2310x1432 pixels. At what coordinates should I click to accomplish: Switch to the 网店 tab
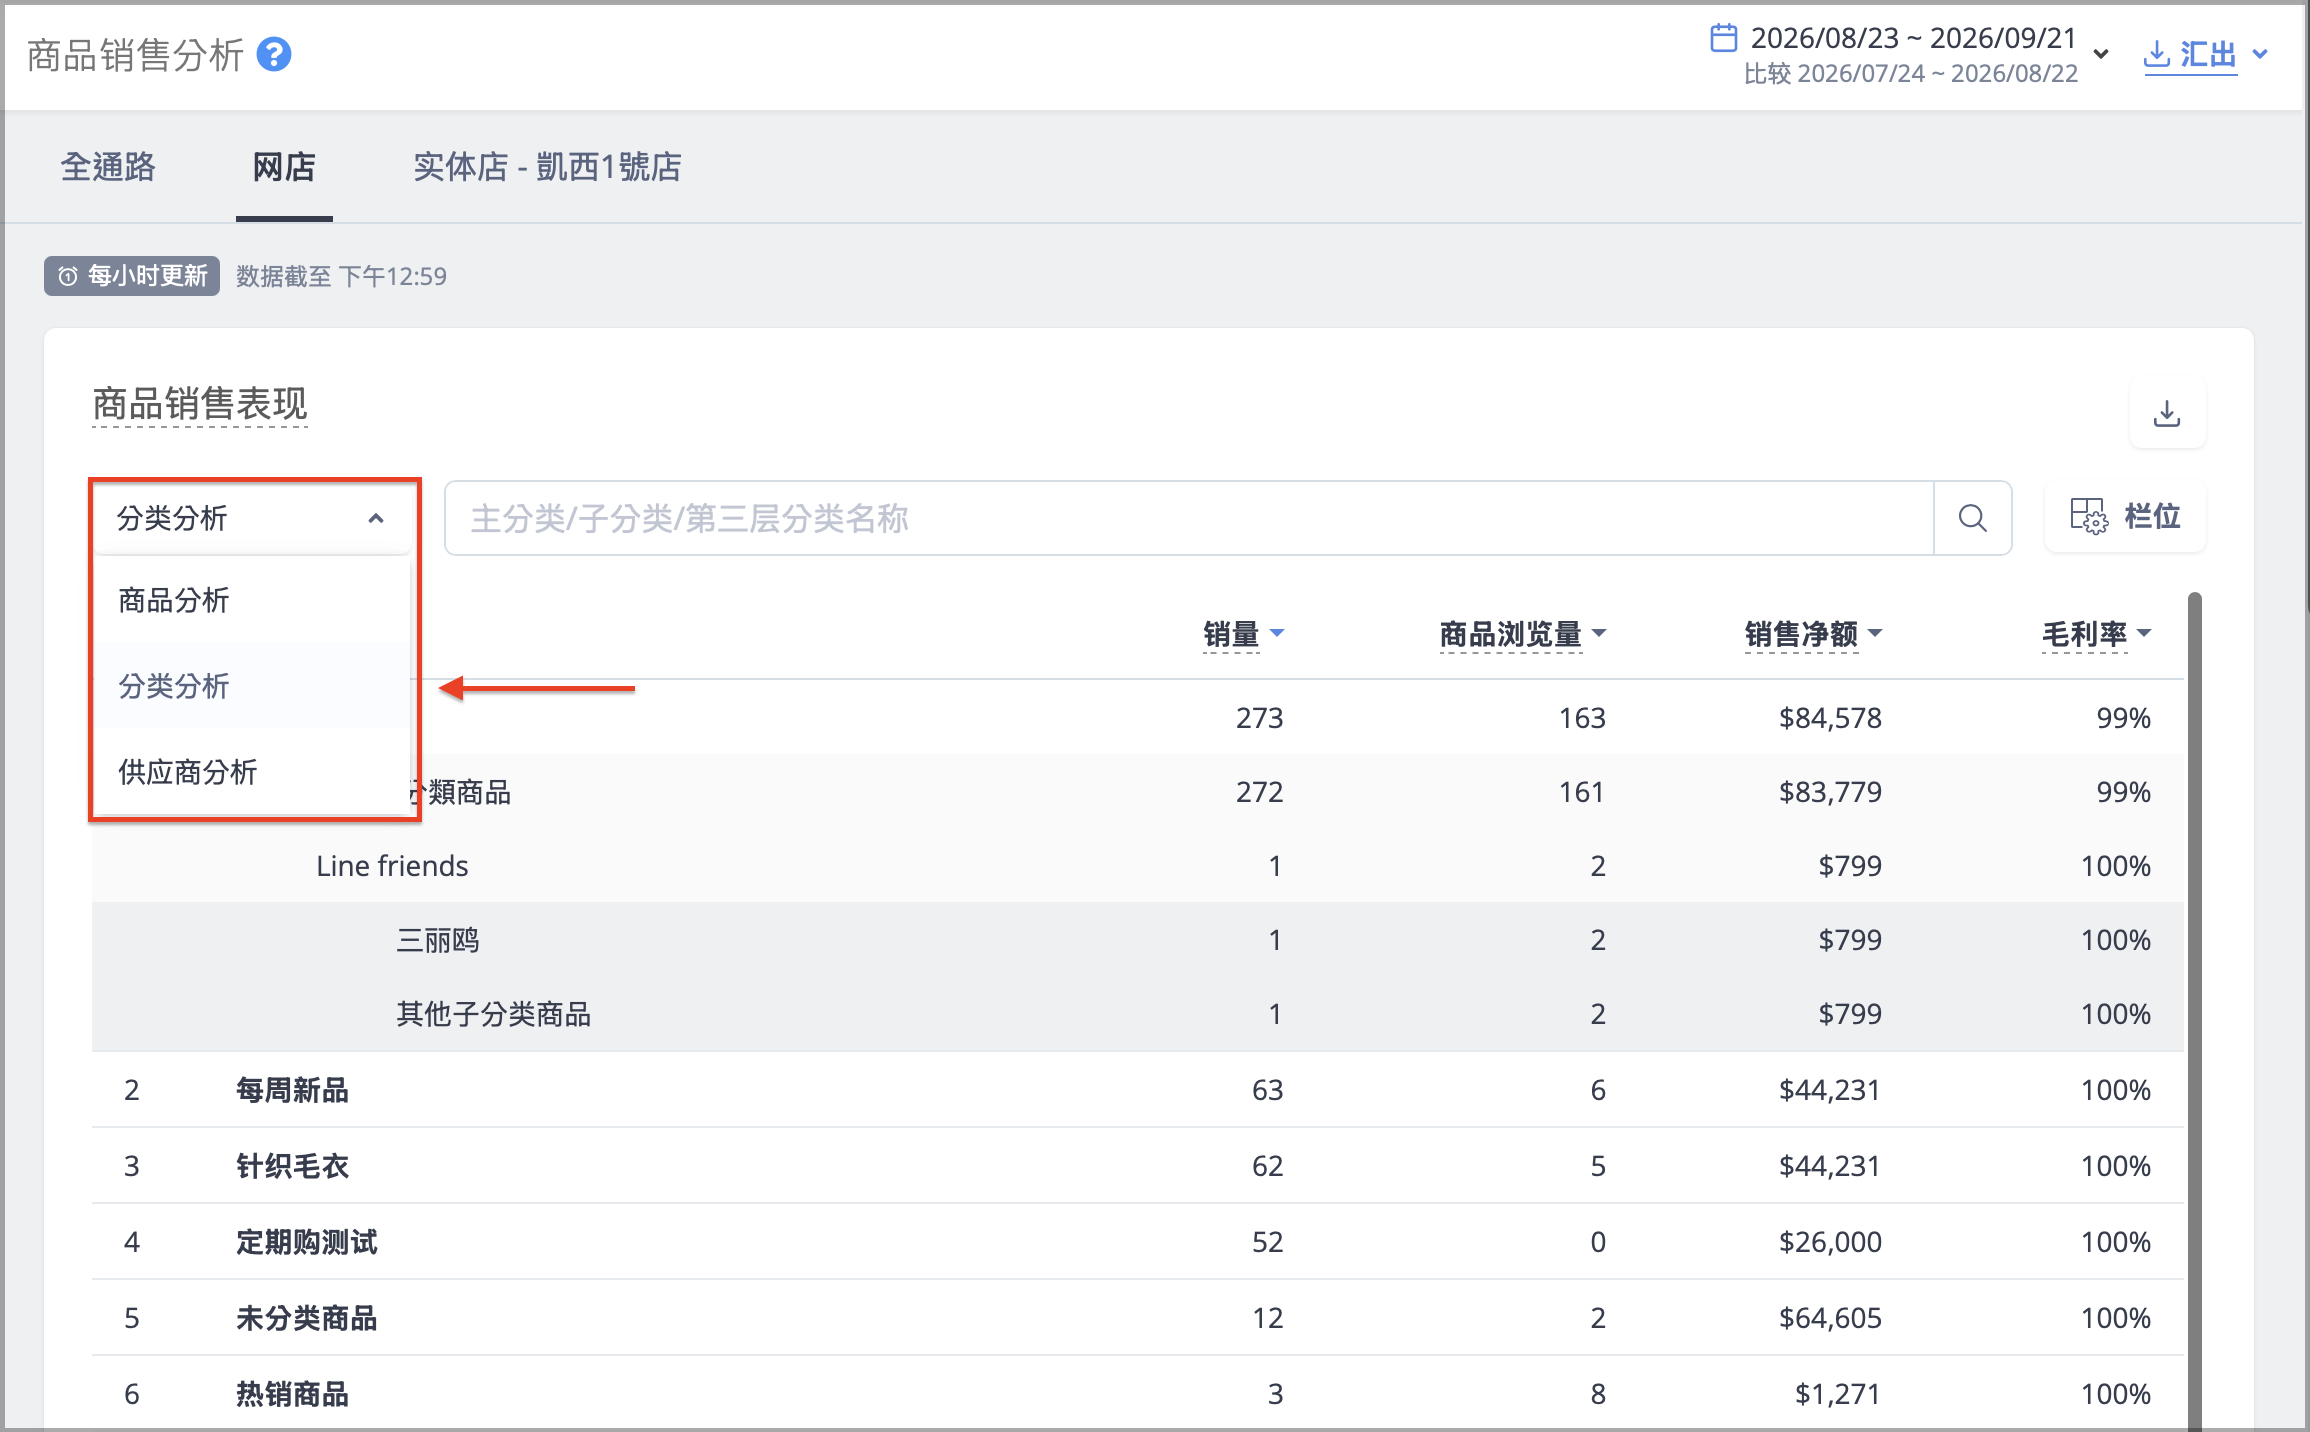284,167
